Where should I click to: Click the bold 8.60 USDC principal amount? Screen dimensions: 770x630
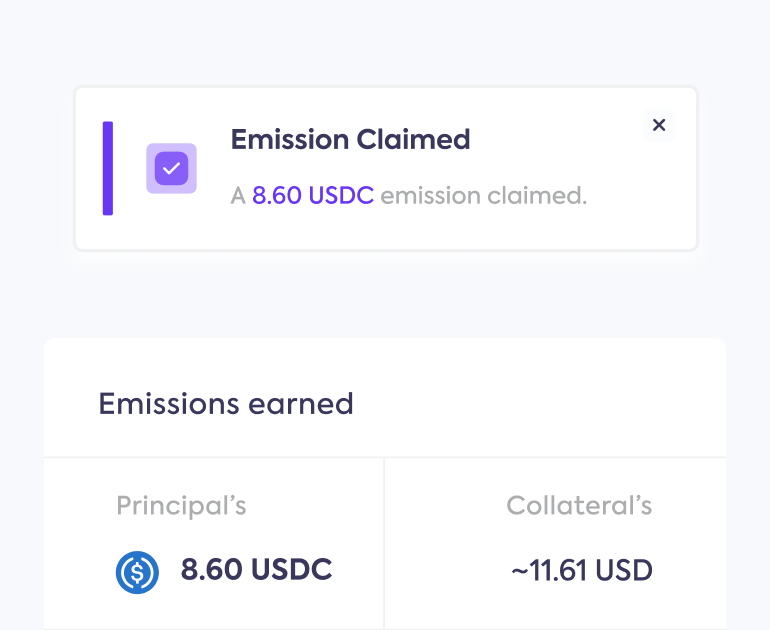[x=256, y=570]
